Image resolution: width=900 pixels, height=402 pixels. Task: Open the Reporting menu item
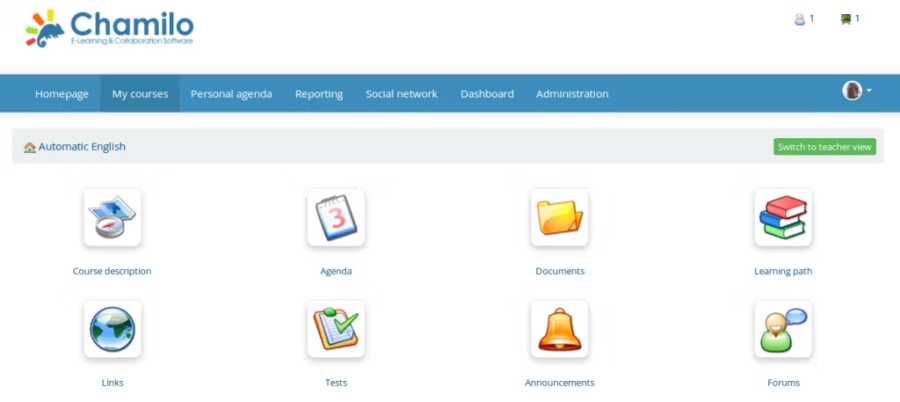319,94
